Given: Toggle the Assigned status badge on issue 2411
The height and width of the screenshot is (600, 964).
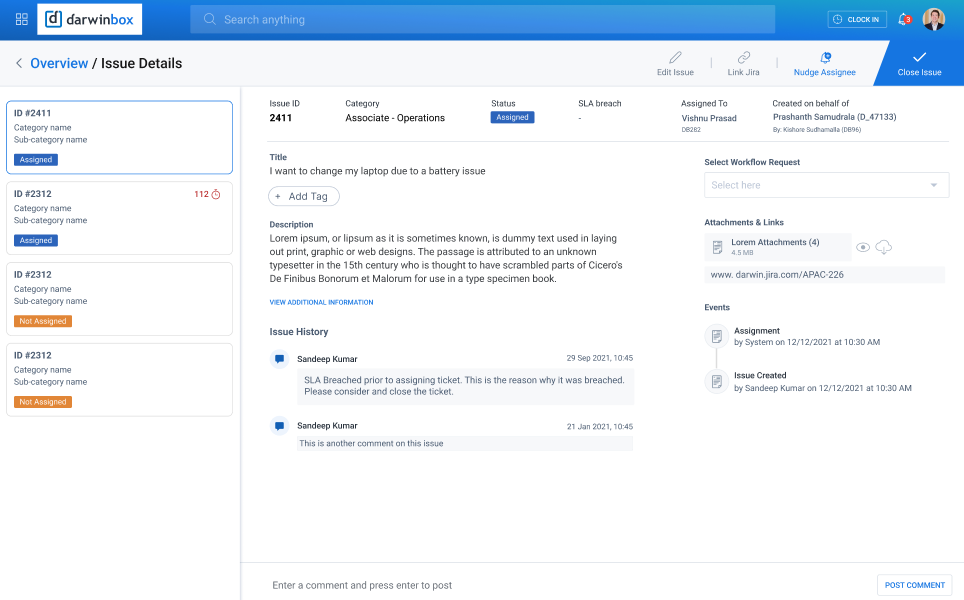Looking at the screenshot, I should tap(35, 159).
